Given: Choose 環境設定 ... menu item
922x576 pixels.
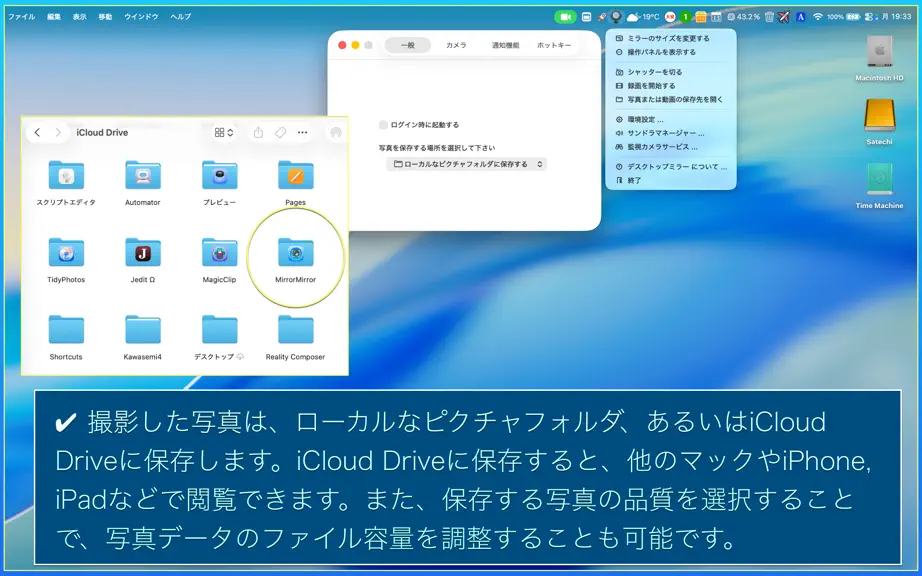Looking at the screenshot, I should point(671,119).
